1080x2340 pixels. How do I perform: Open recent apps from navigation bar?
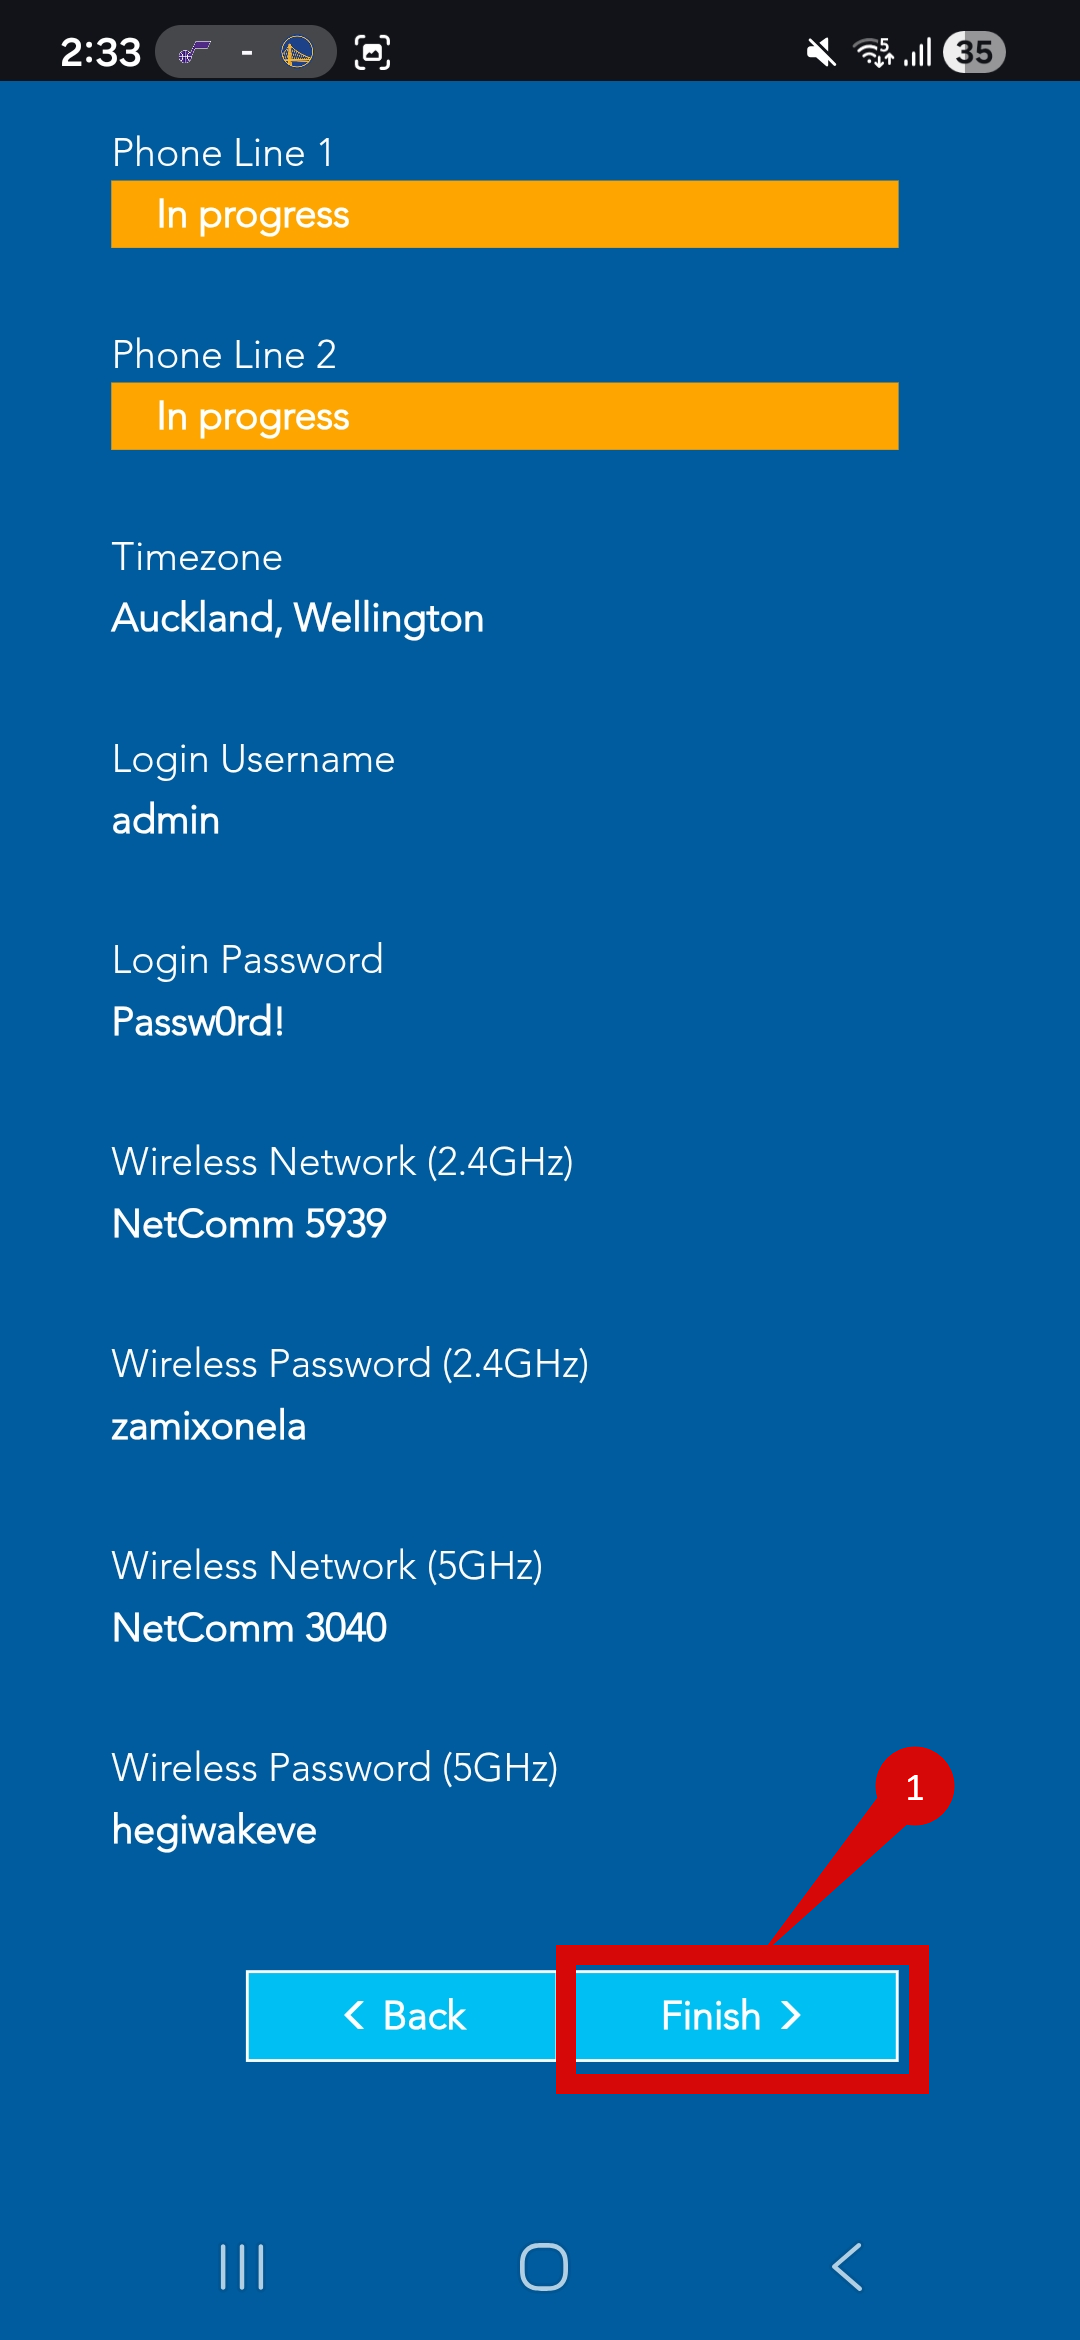tap(242, 2267)
